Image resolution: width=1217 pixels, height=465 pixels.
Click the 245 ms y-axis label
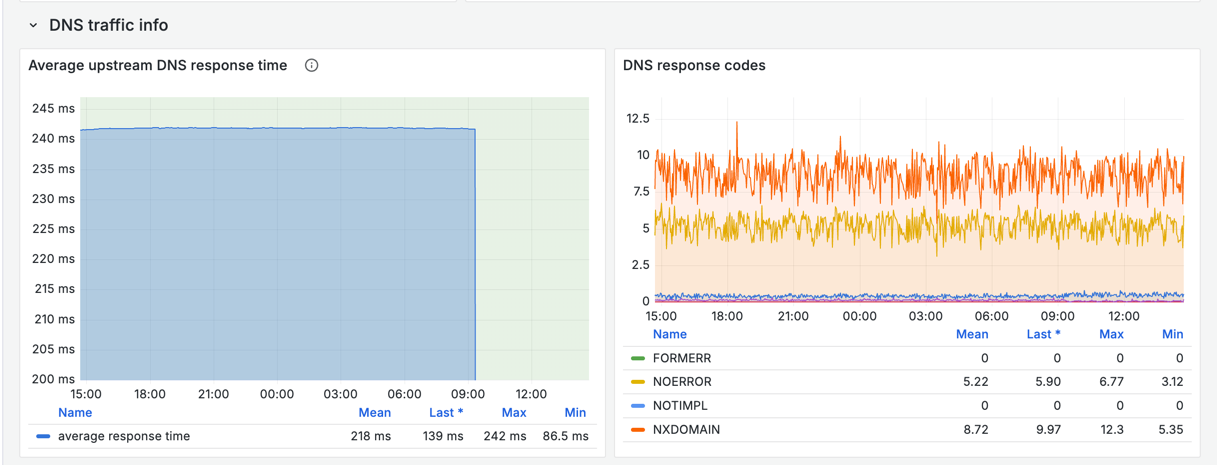[52, 108]
